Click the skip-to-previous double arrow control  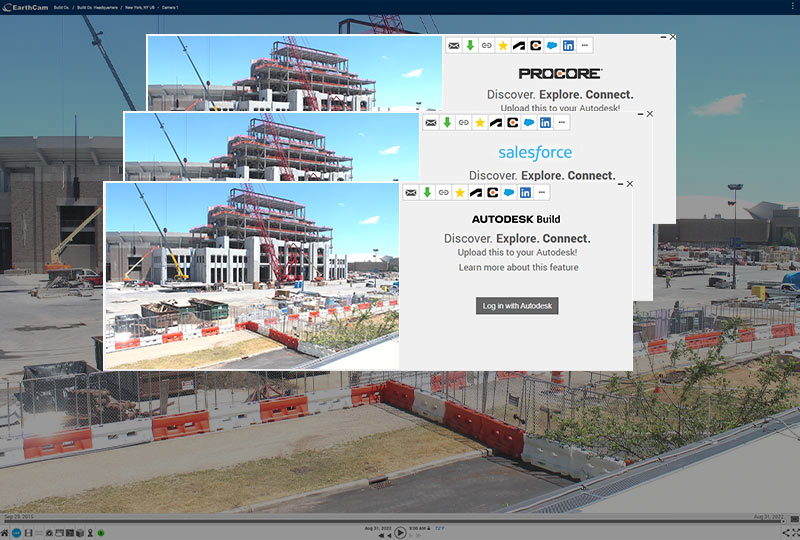click(382, 535)
